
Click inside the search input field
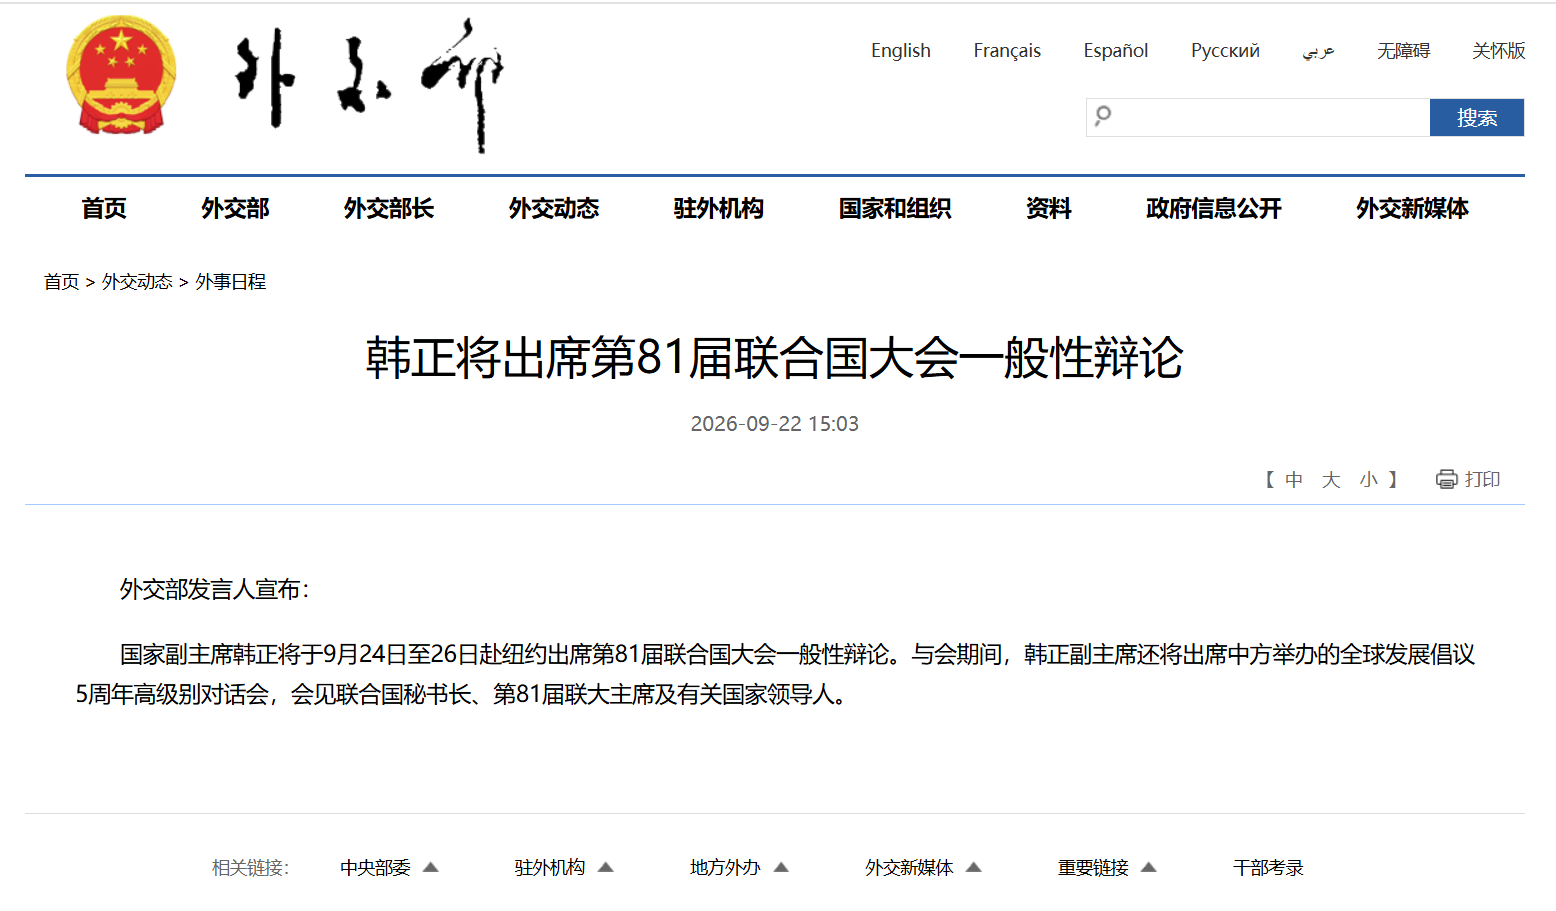pos(1270,117)
